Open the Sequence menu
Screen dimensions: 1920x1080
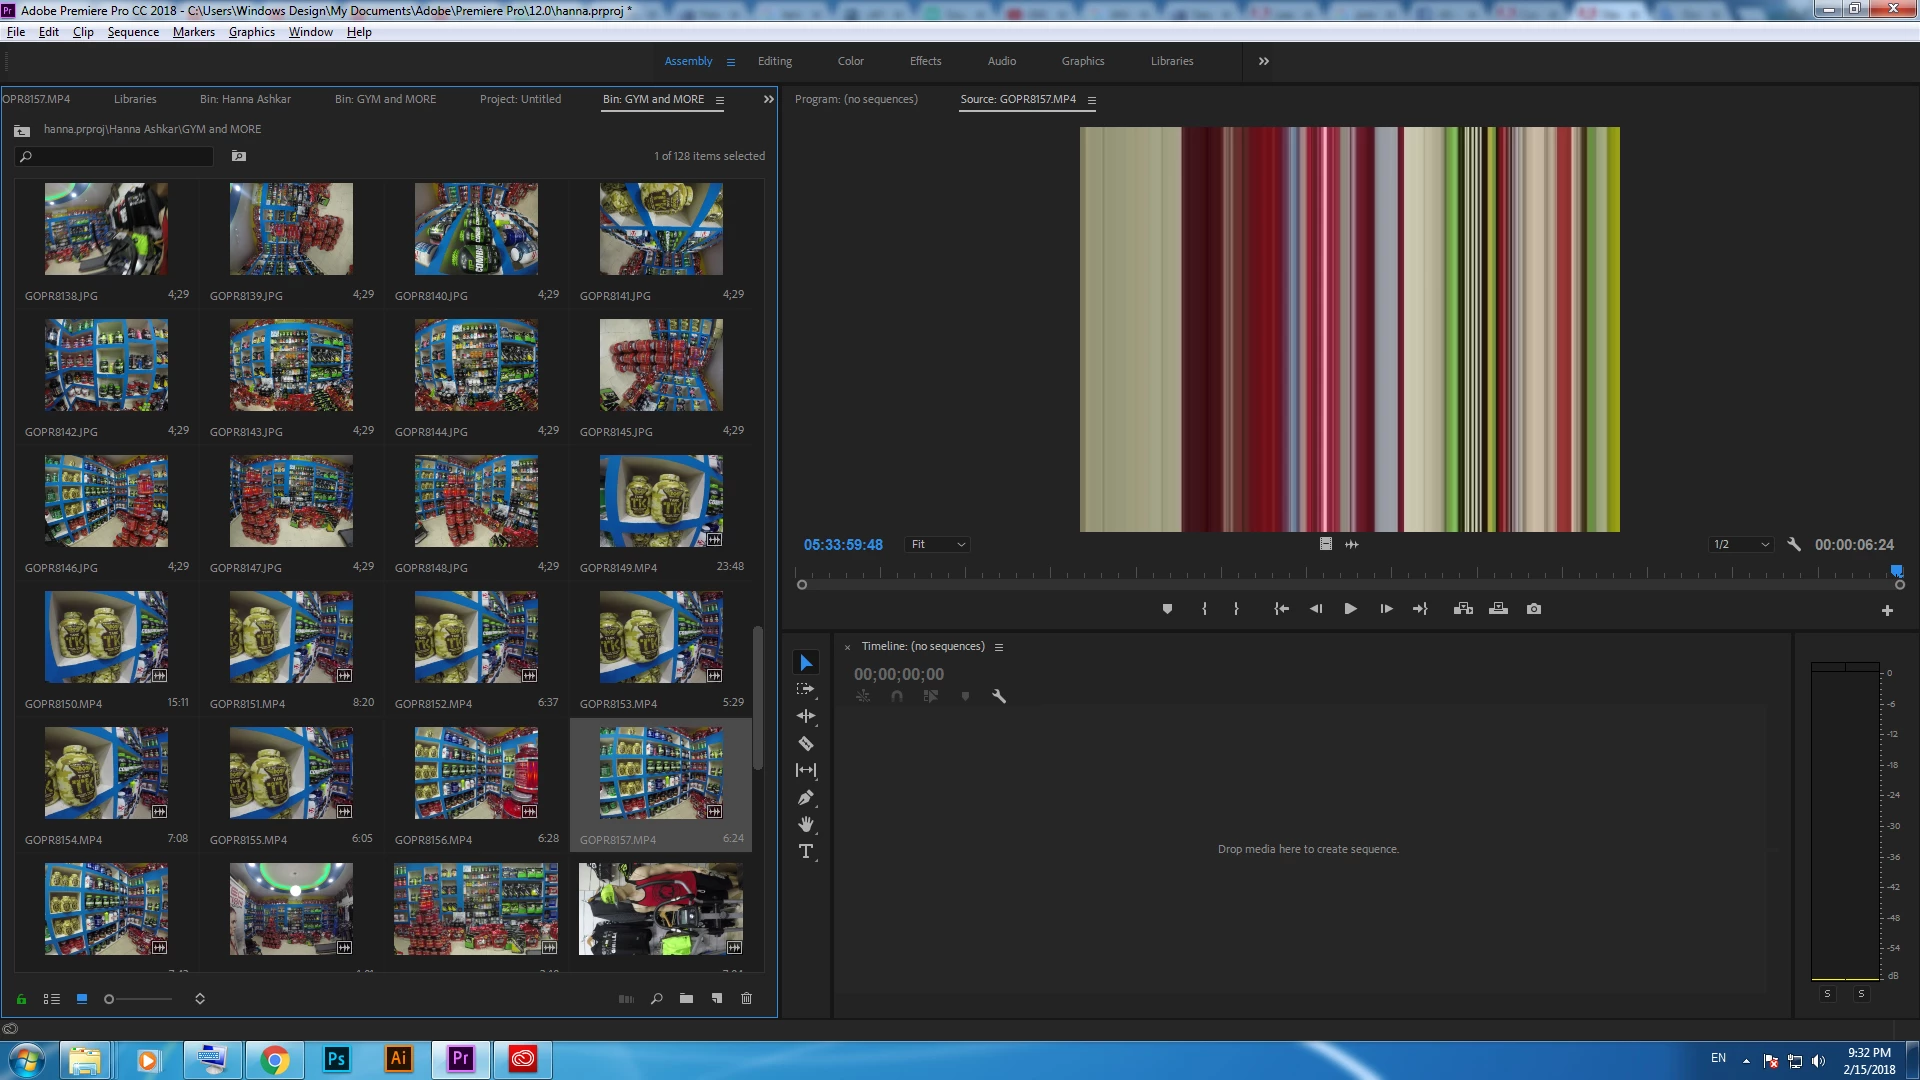(133, 32)
